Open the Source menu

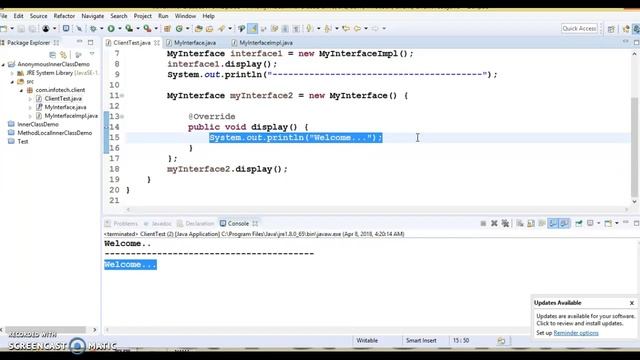pos(38,16)
